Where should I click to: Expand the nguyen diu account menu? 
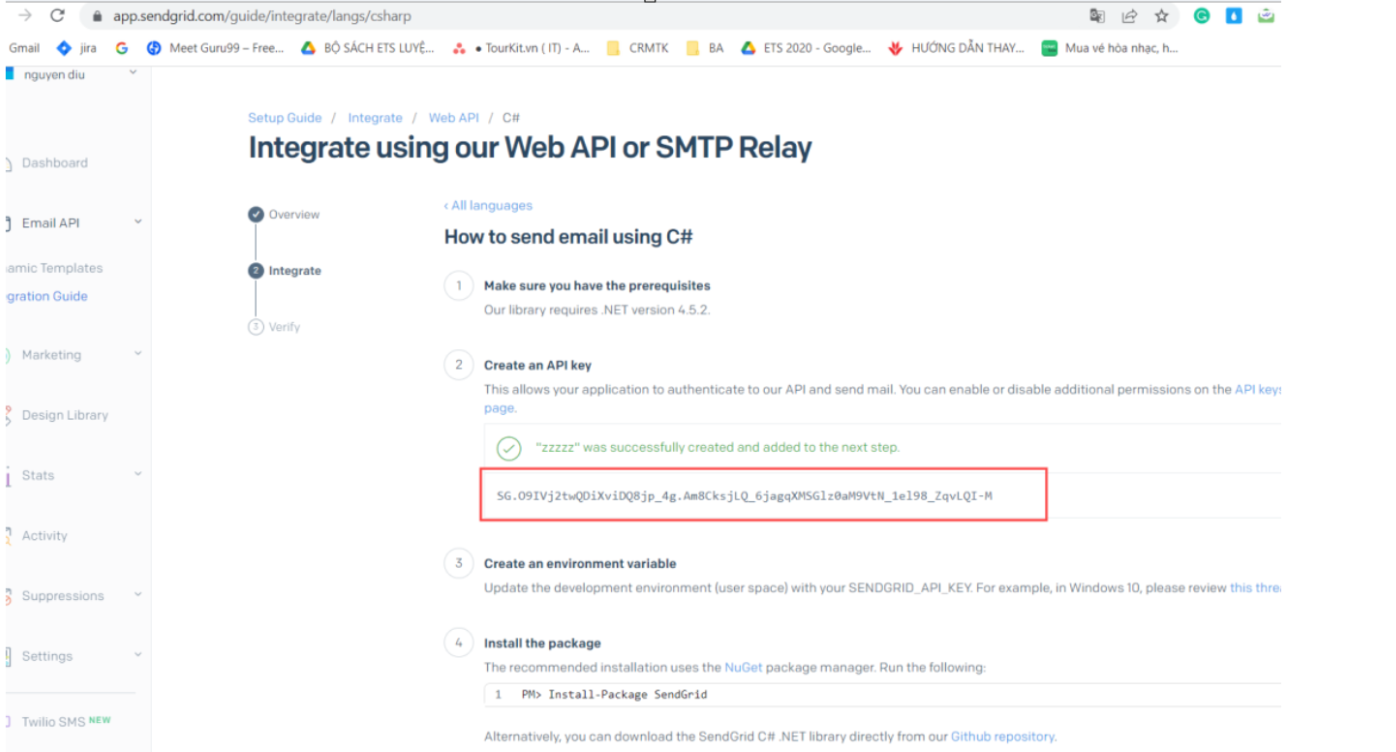pyautogui.click(x=133, y=72)
